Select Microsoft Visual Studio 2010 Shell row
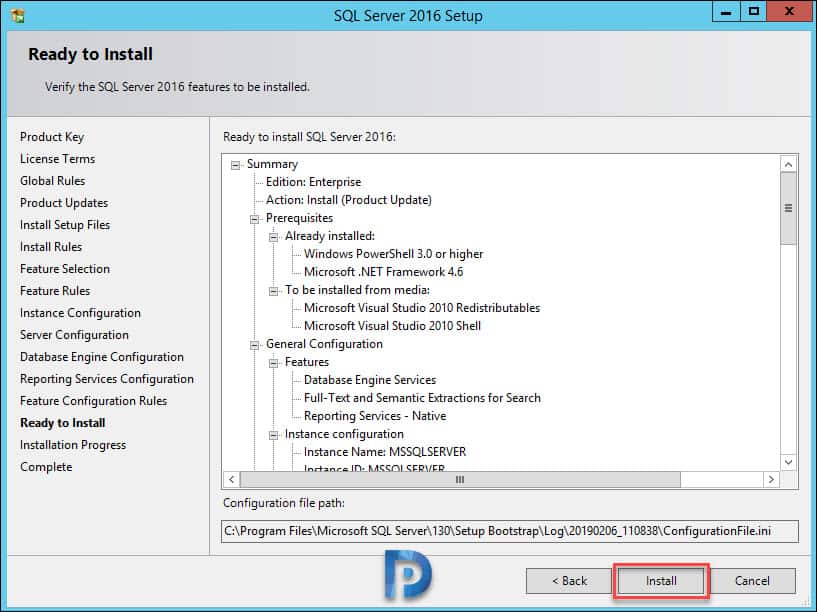817x612 pixels. 392,326
